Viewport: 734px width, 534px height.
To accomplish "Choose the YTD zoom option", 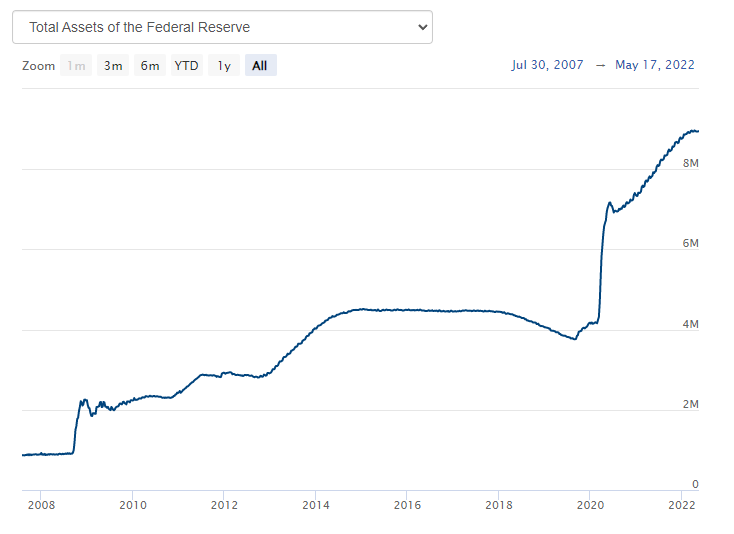I will (x=186, y=66).
